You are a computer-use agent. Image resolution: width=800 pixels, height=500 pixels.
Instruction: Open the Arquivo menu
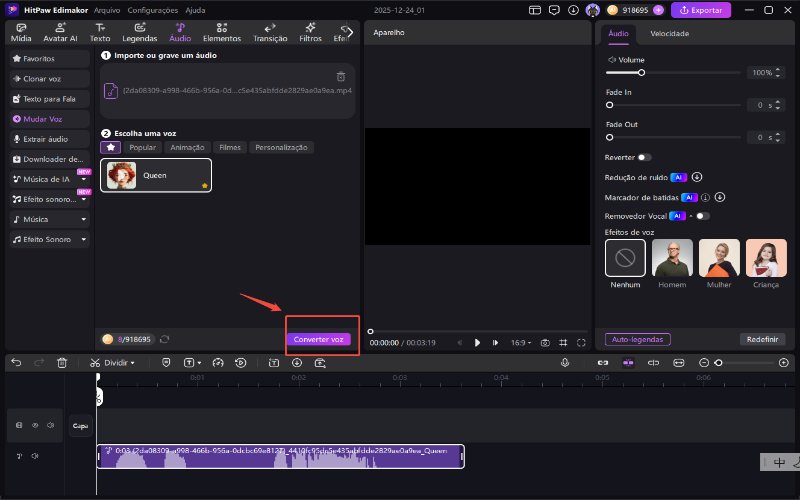pos(107,10)
